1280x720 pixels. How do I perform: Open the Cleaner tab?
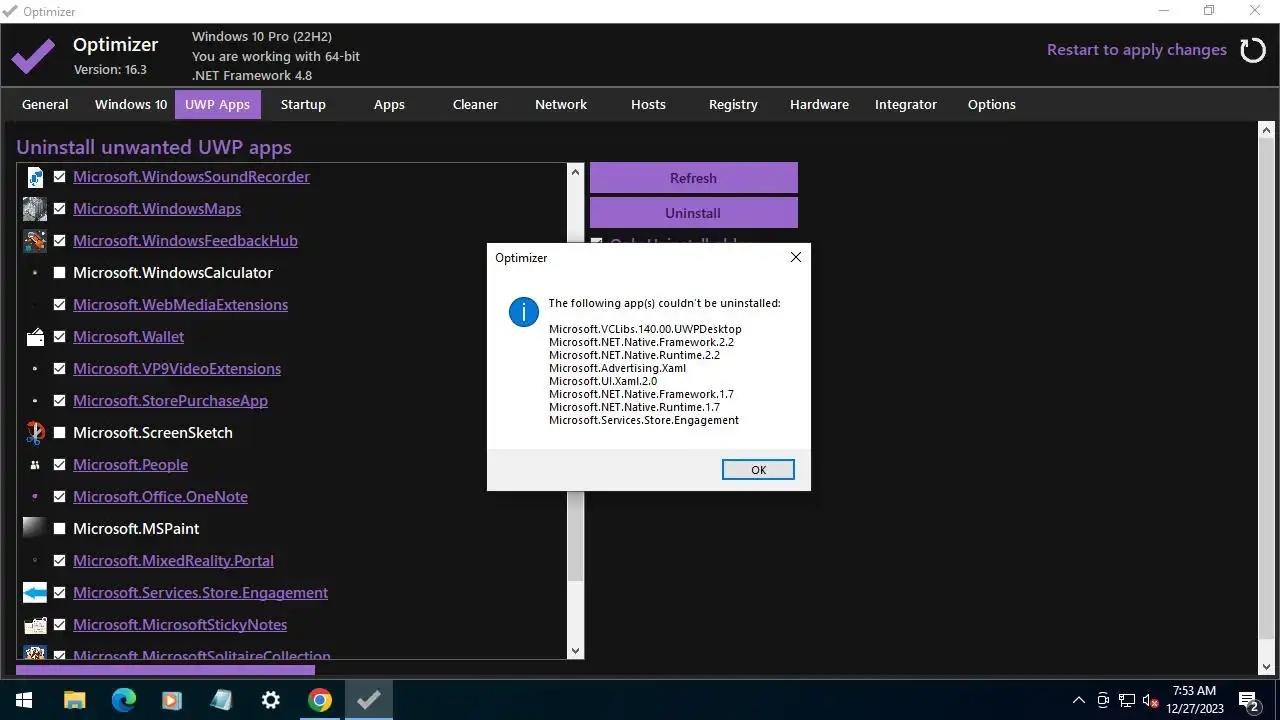click(475, 104)
